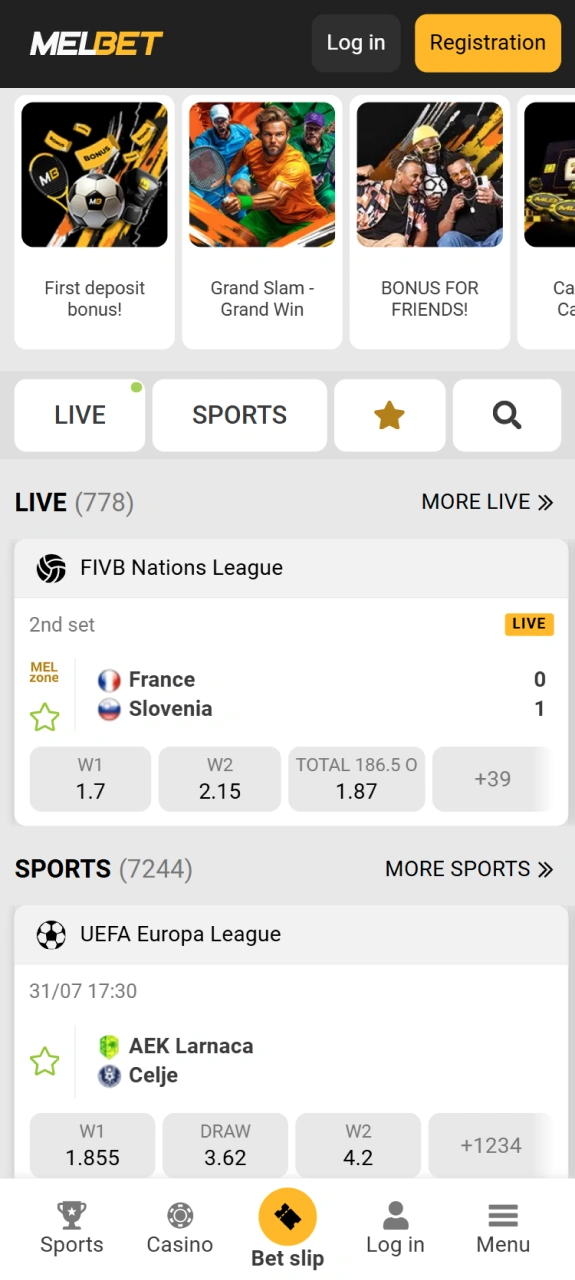This screenshot has width=575, height=1280.
Task: Open the hamburger Menu icon
Action: point(503,1215)
